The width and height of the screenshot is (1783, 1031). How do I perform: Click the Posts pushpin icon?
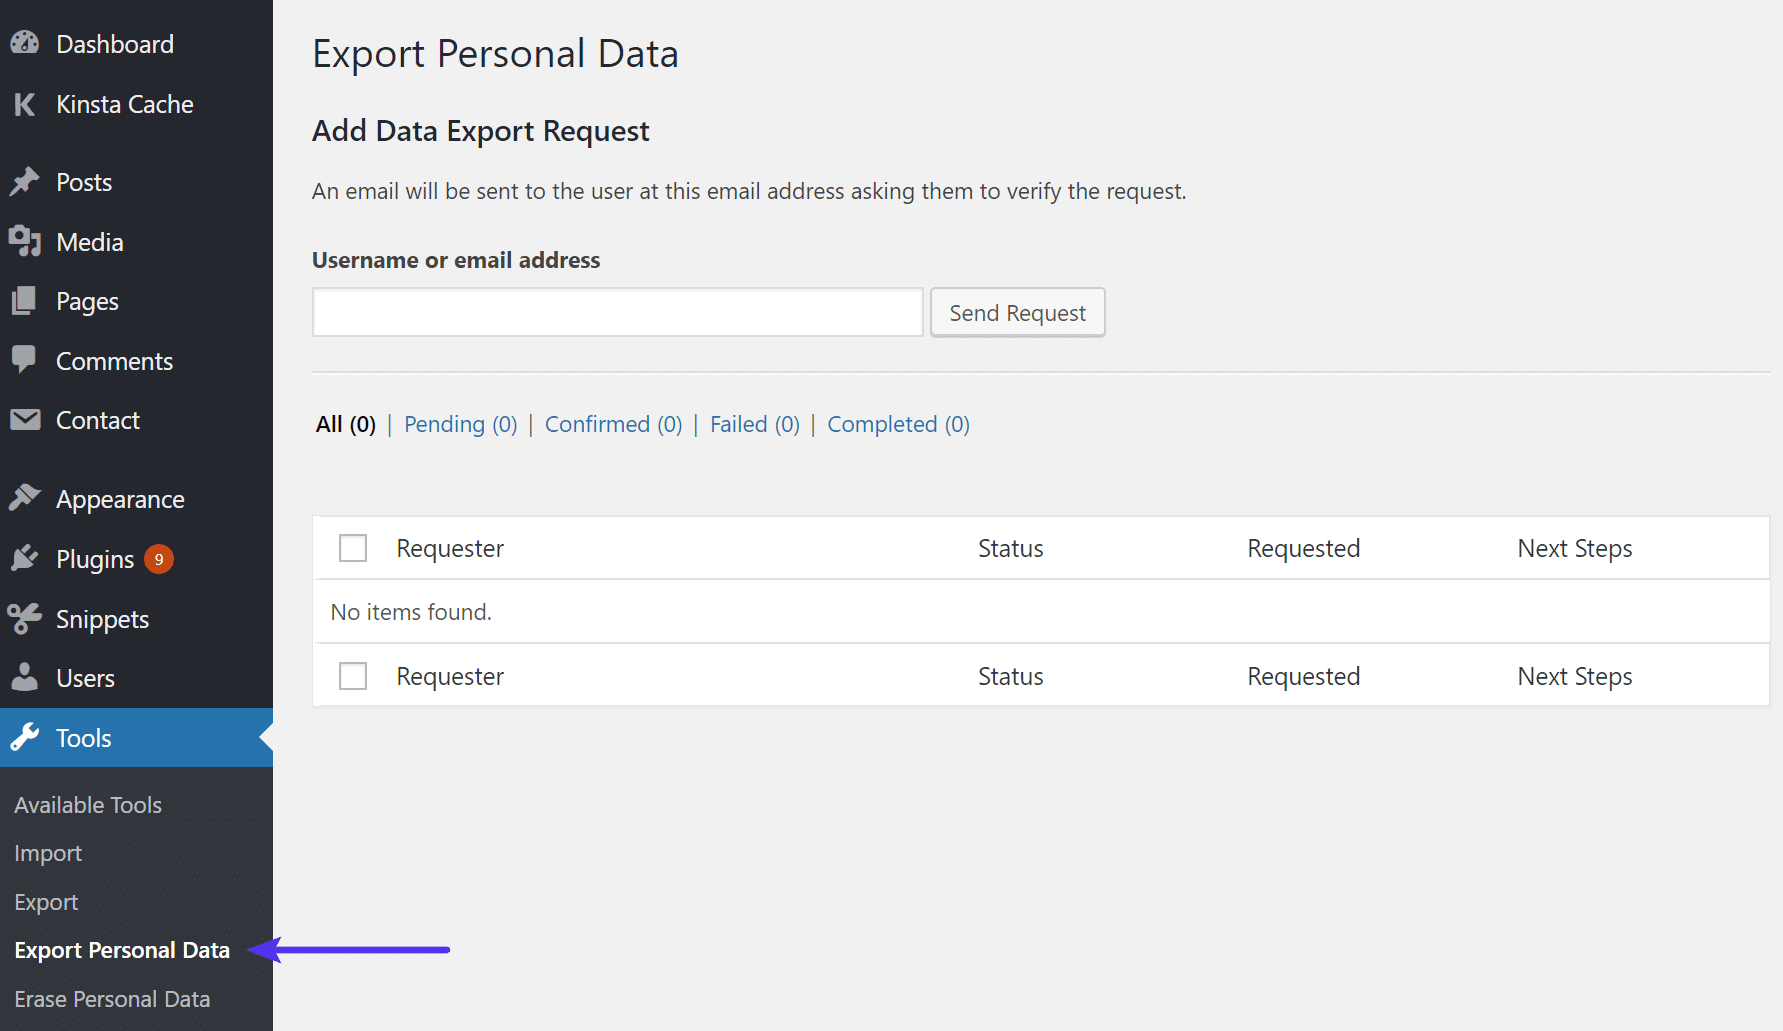coord(25,181)
